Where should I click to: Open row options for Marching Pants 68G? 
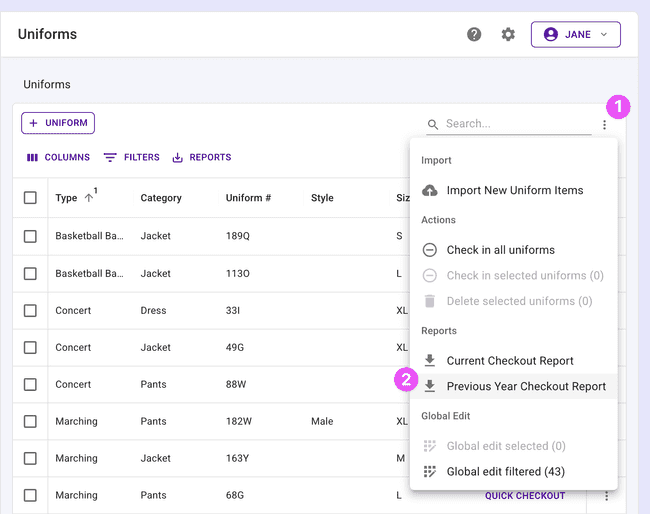pyautogui.click(x=604, y=496)
